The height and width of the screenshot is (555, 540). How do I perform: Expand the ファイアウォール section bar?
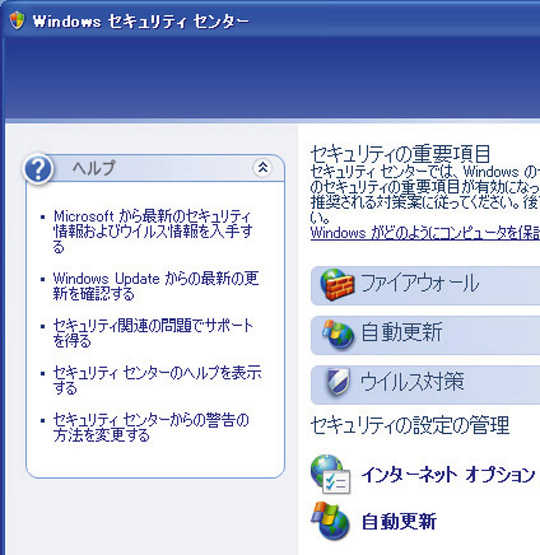coord(425,286)
